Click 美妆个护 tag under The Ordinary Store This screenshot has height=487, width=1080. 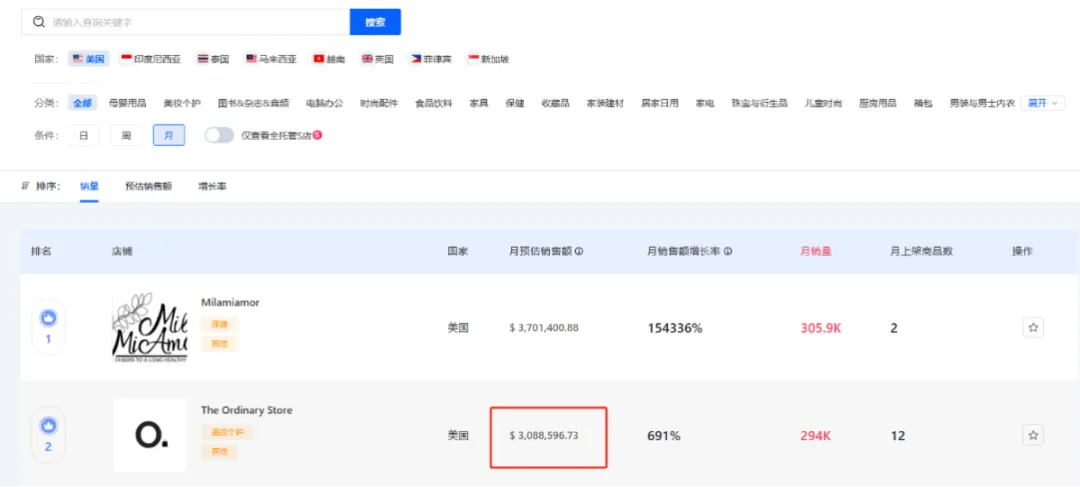click(x=228, y=432)
